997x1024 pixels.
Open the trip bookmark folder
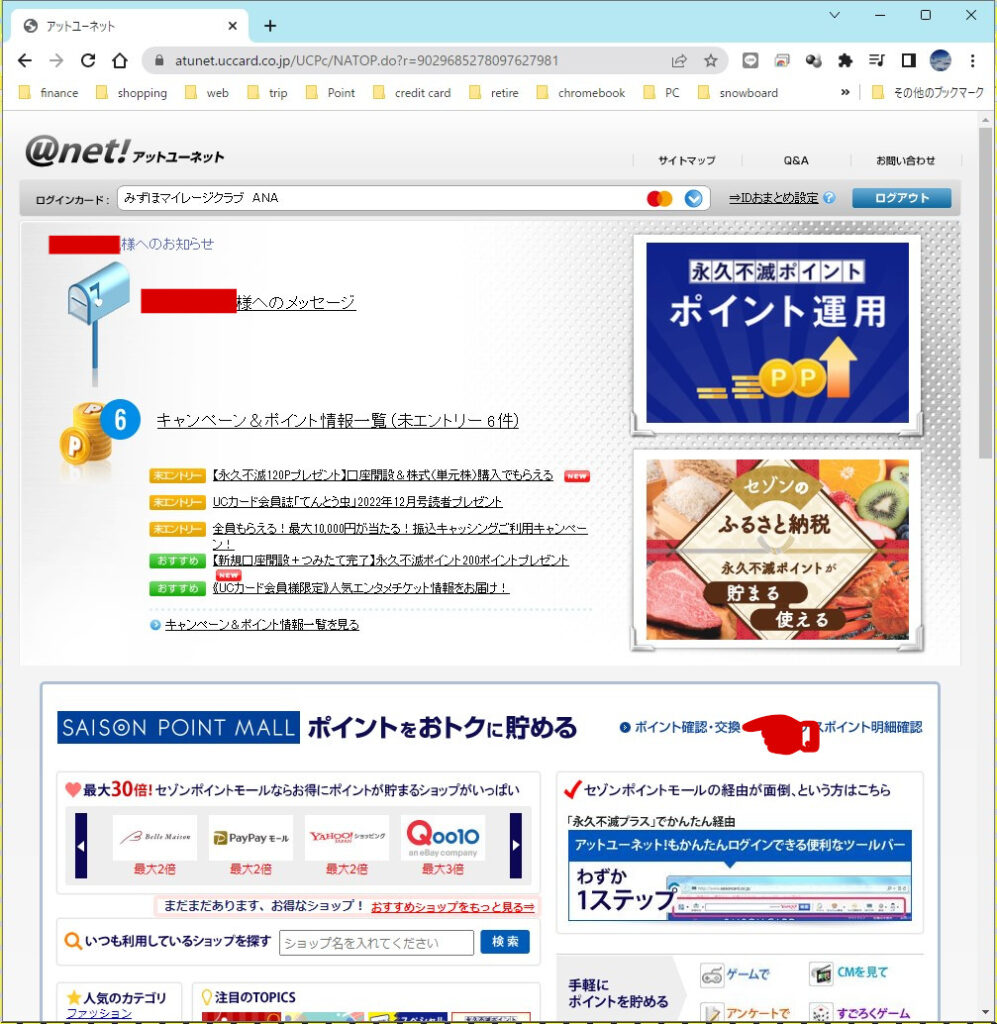click(x=268, y=93)
